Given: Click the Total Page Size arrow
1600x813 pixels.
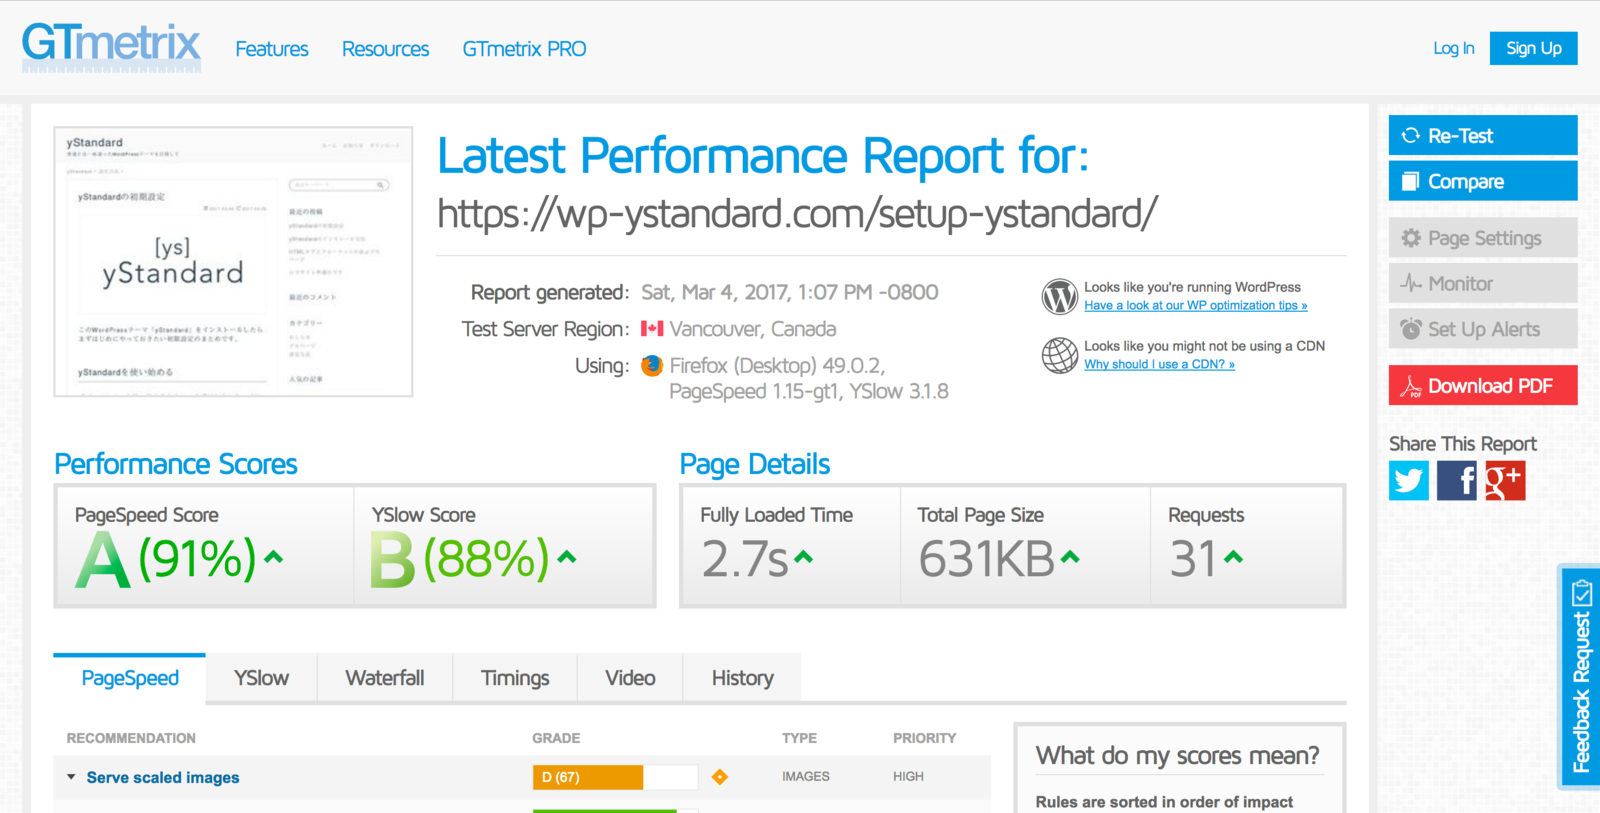Looking at the screenshot, I should (1070, 557).
